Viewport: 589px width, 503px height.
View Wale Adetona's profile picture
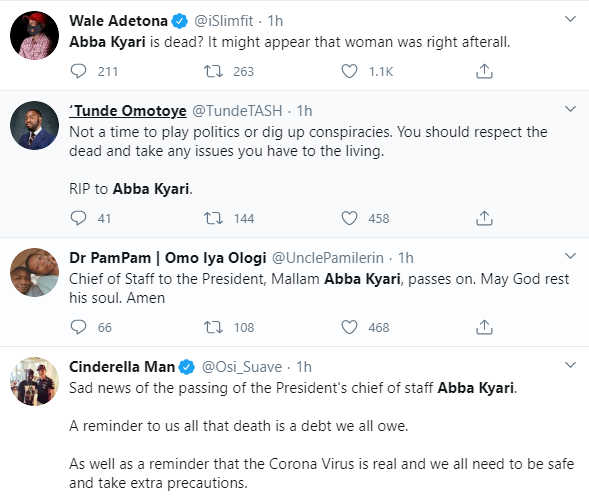pyautogui.click(x=34, y=35)
